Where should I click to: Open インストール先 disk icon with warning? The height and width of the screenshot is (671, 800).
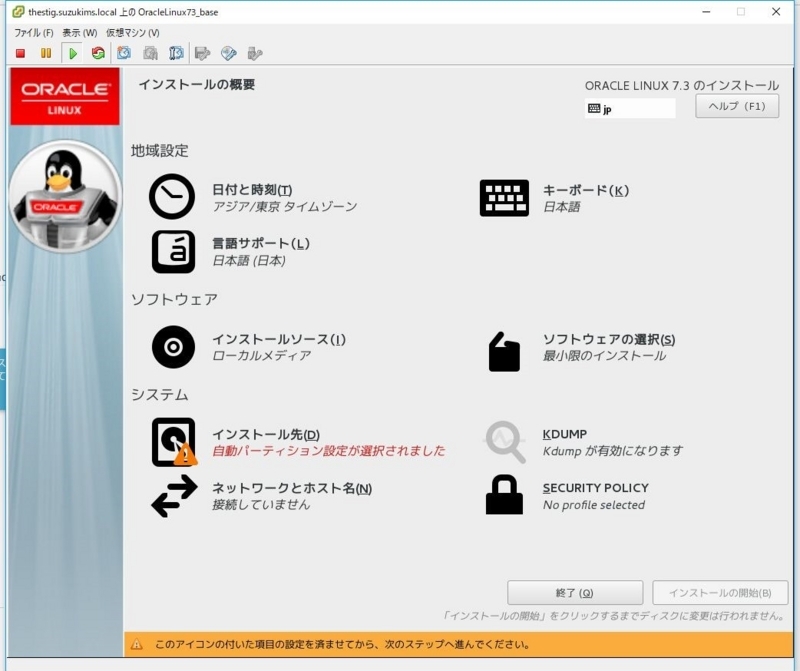pyautogui.click(x=174, y=442)
